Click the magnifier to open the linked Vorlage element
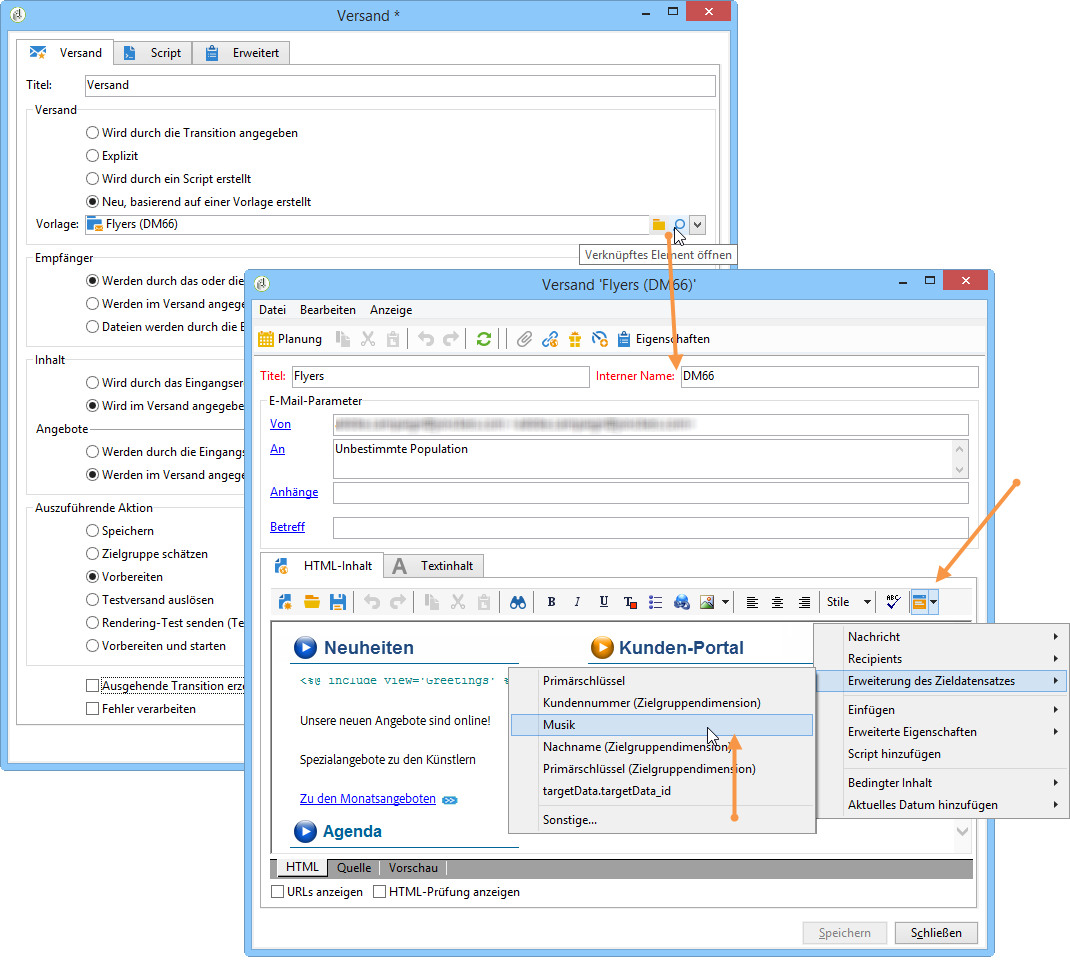Image resolution: width=1070 pixels, height=966 pixels. click(x=680, y=224)
